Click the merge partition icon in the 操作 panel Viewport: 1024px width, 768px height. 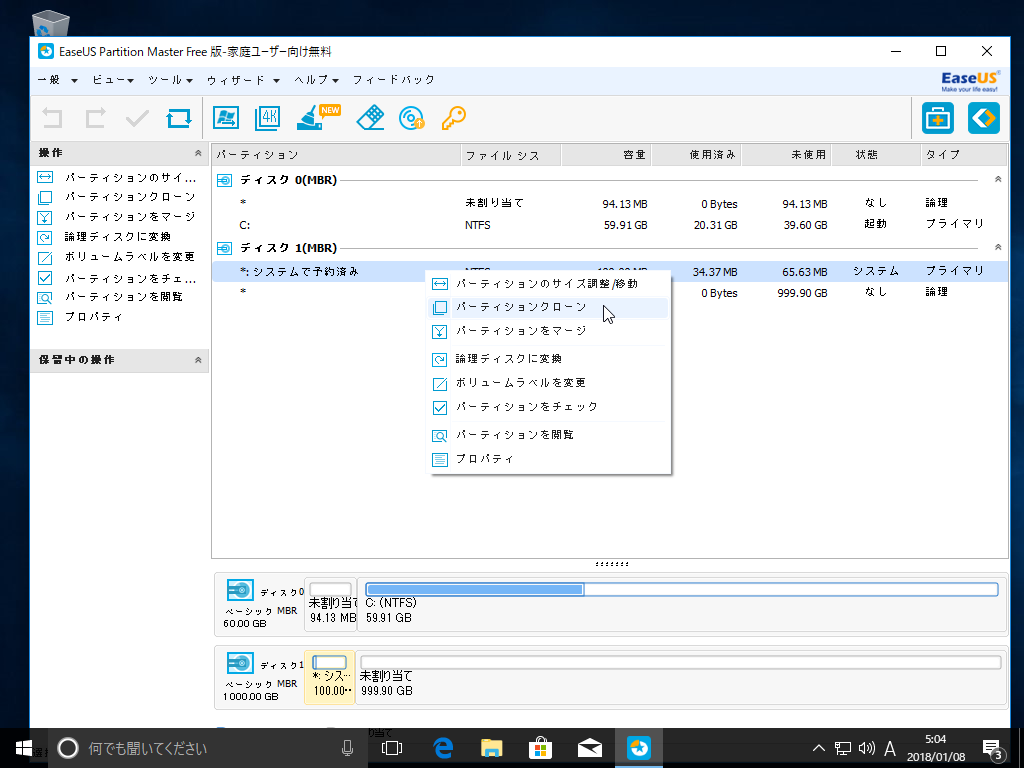tap(45, 217)
